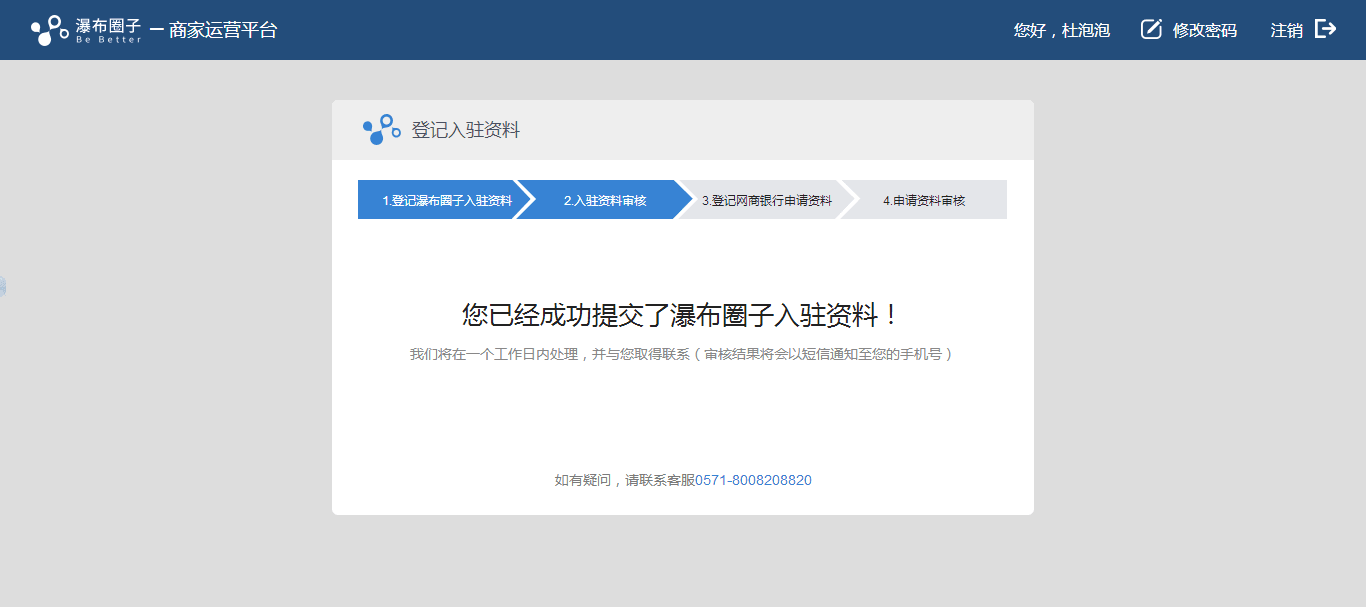Screen dimensions: 1366x607
Task: Click the greeting 您好，杜泡泡
Action: point(1062,30)
